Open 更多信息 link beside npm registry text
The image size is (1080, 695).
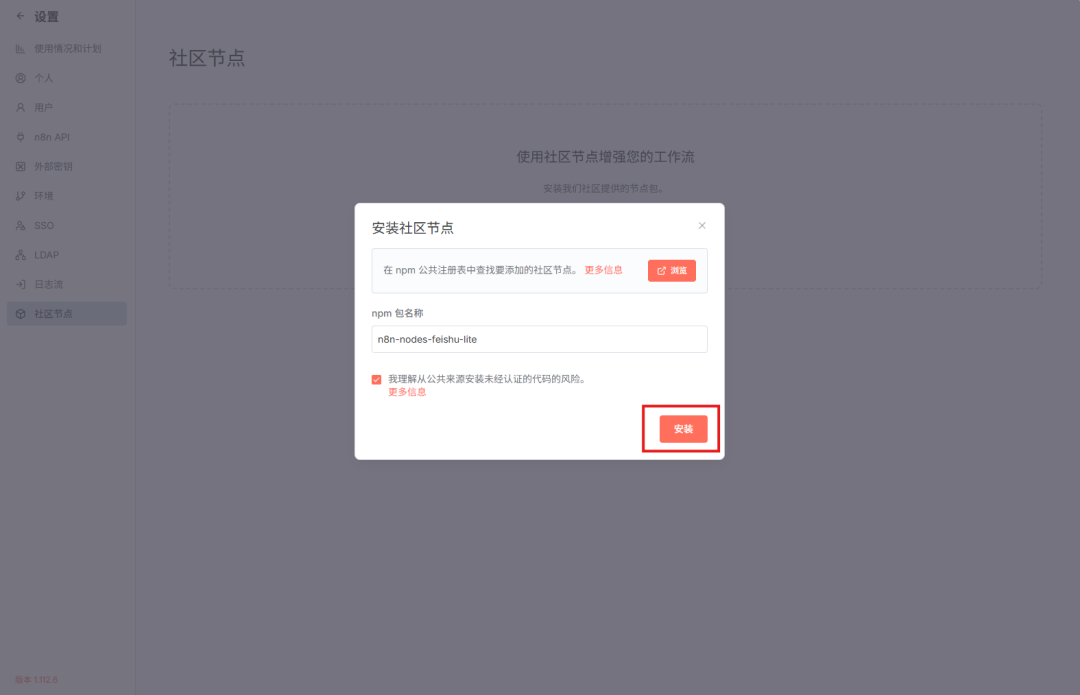tap(603, 270)
